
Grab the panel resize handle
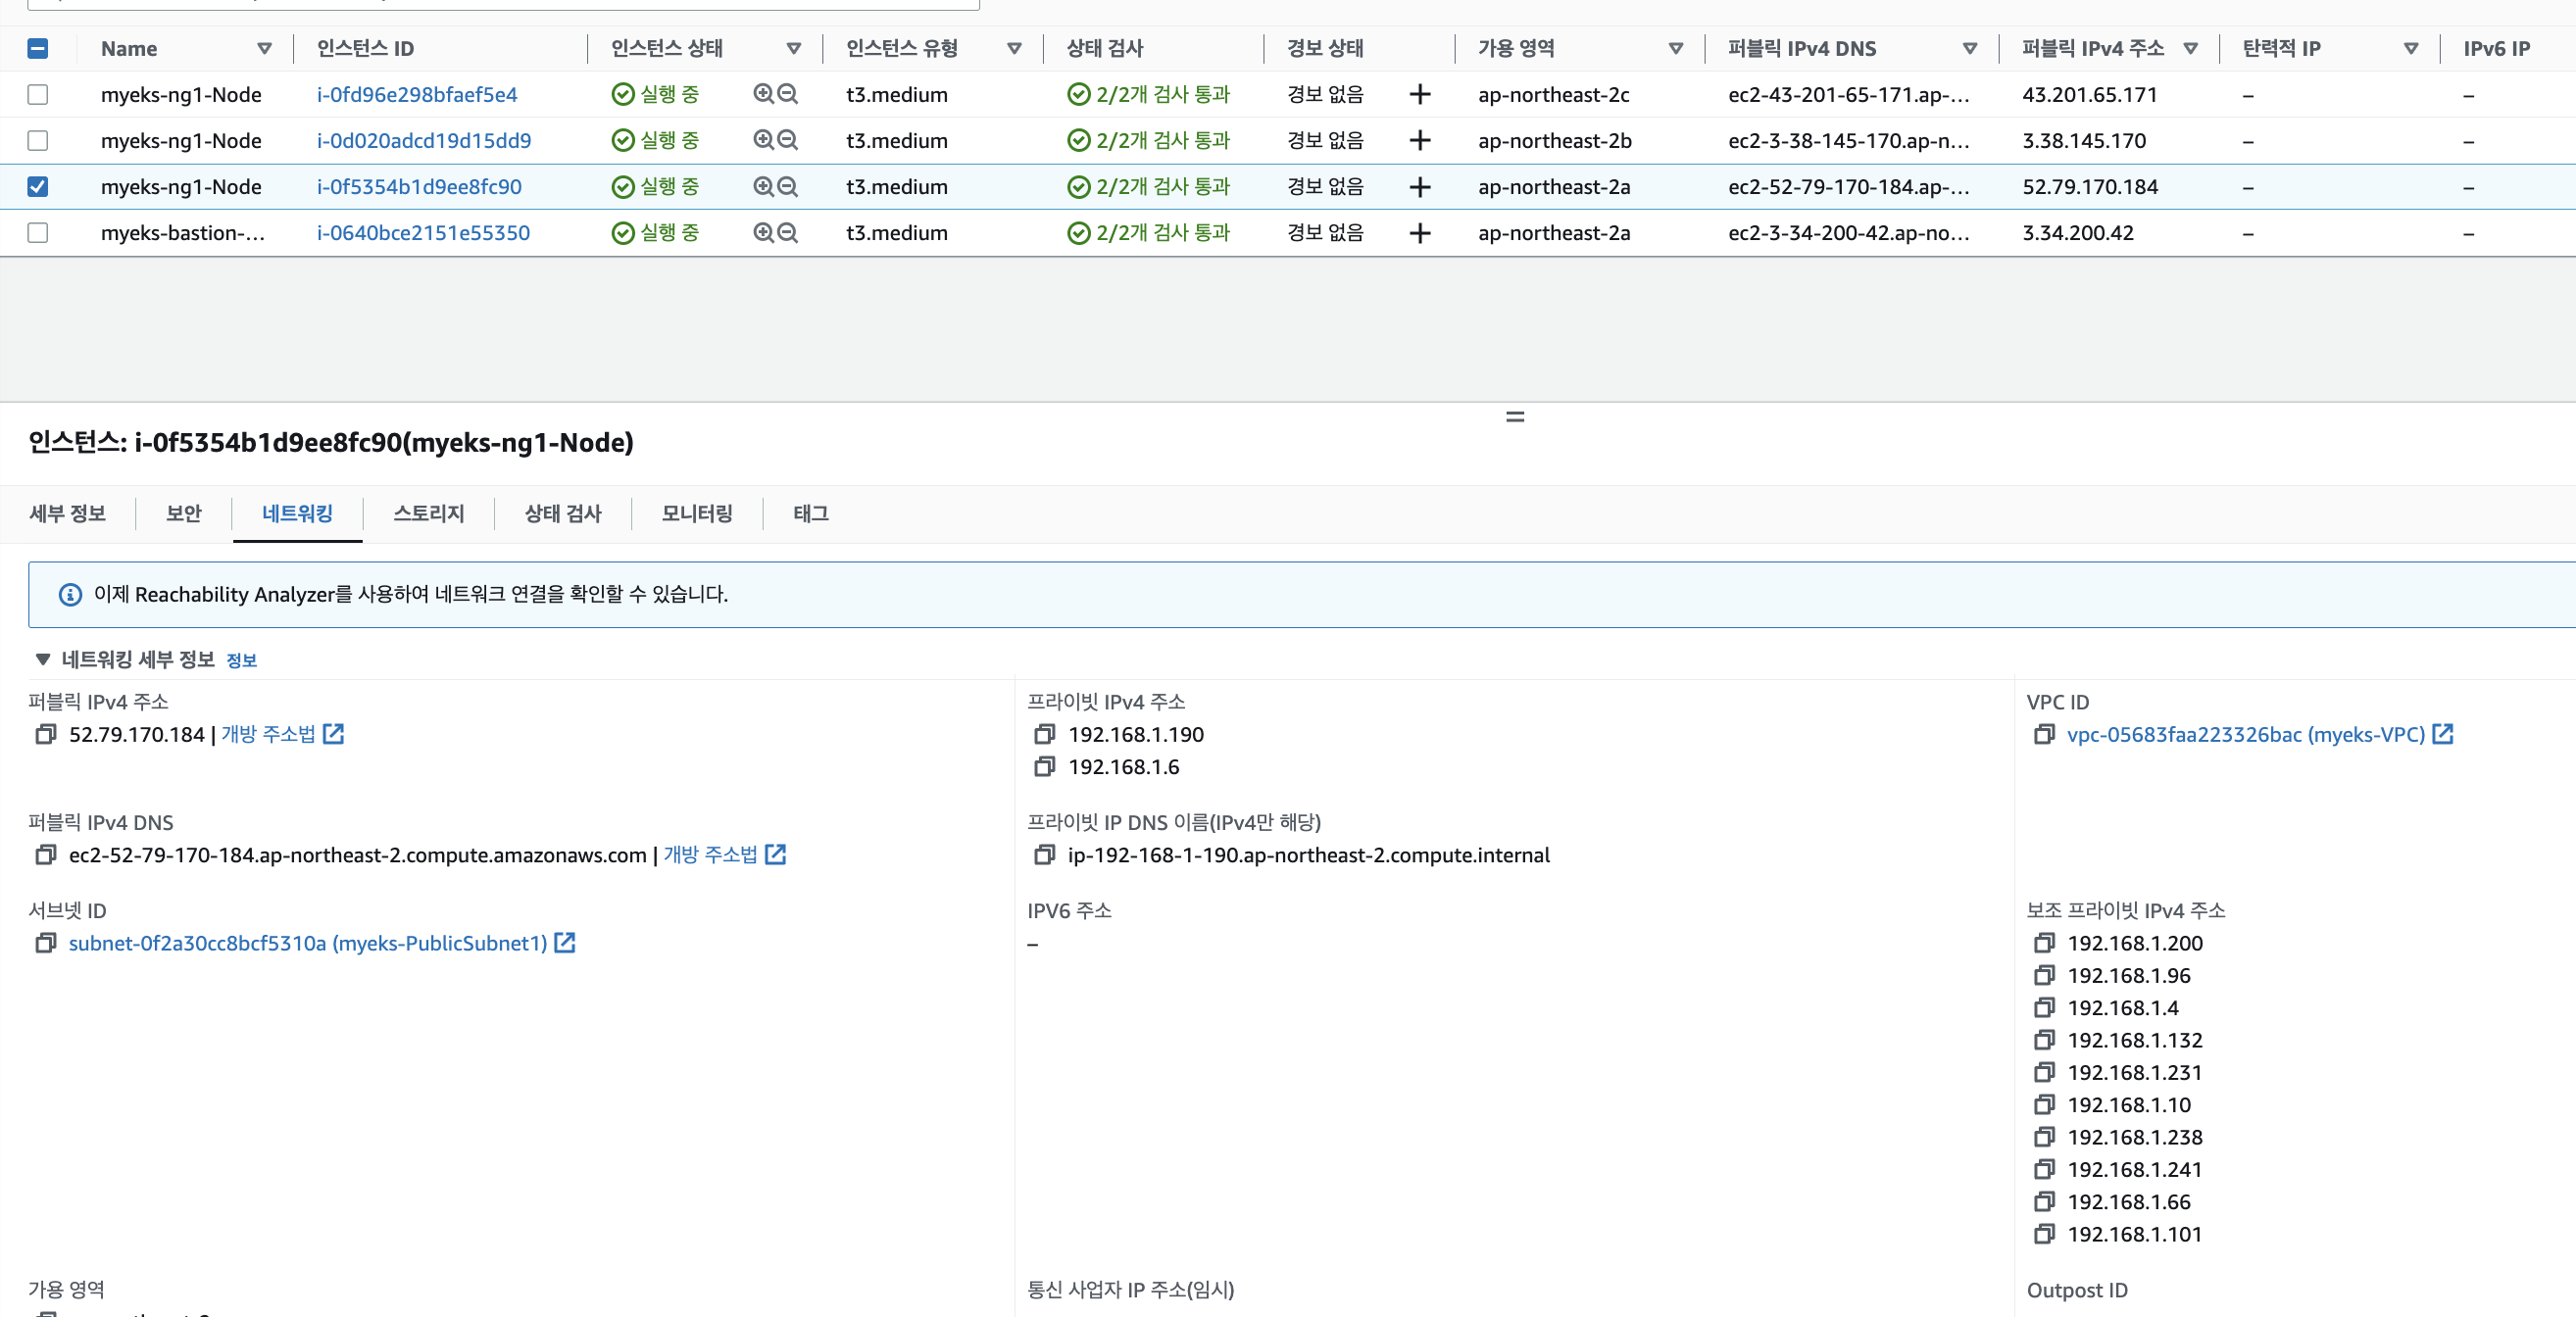coord(1515,417)
